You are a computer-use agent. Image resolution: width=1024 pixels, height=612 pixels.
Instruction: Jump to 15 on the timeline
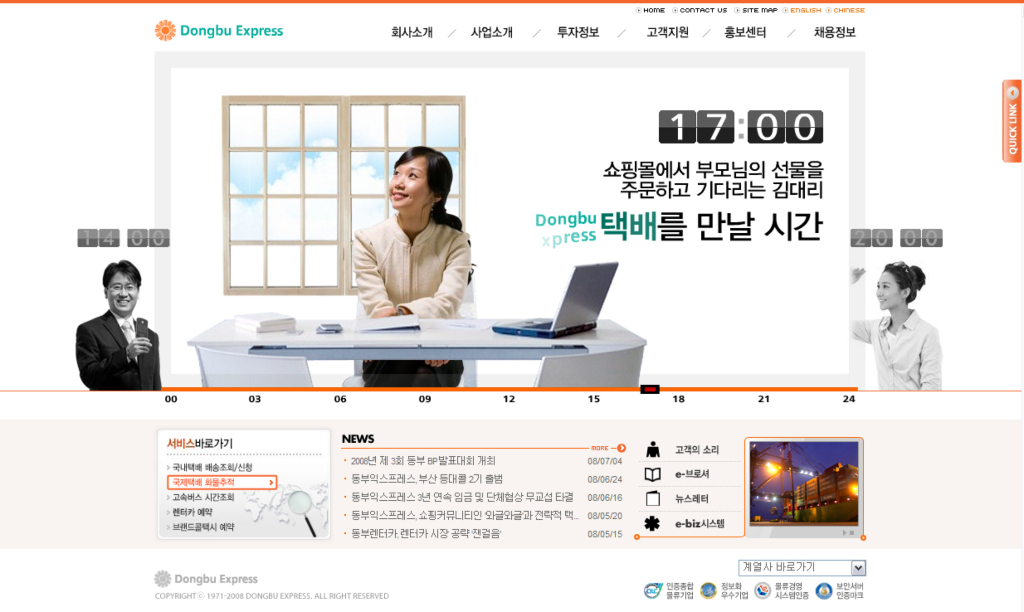(594, 399)
